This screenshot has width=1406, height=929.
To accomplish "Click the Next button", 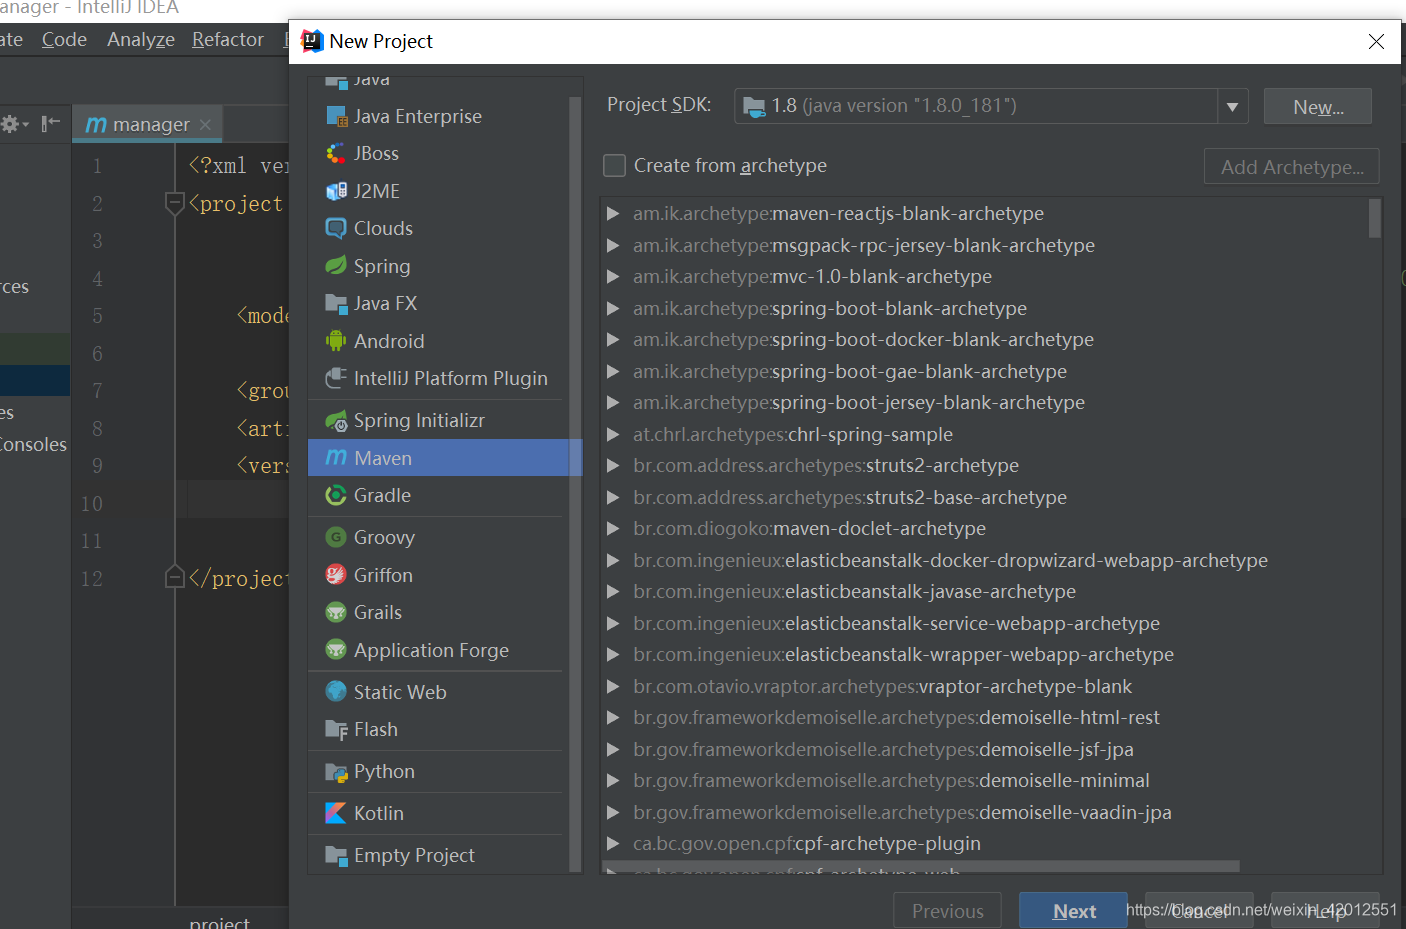I will click(1073, 911).
